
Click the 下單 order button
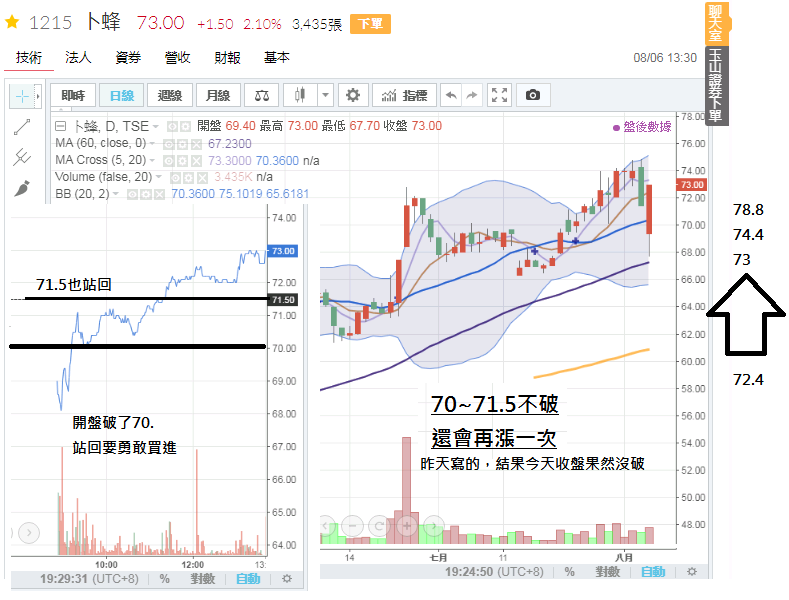pyautogui.click(x=370, y=24)
